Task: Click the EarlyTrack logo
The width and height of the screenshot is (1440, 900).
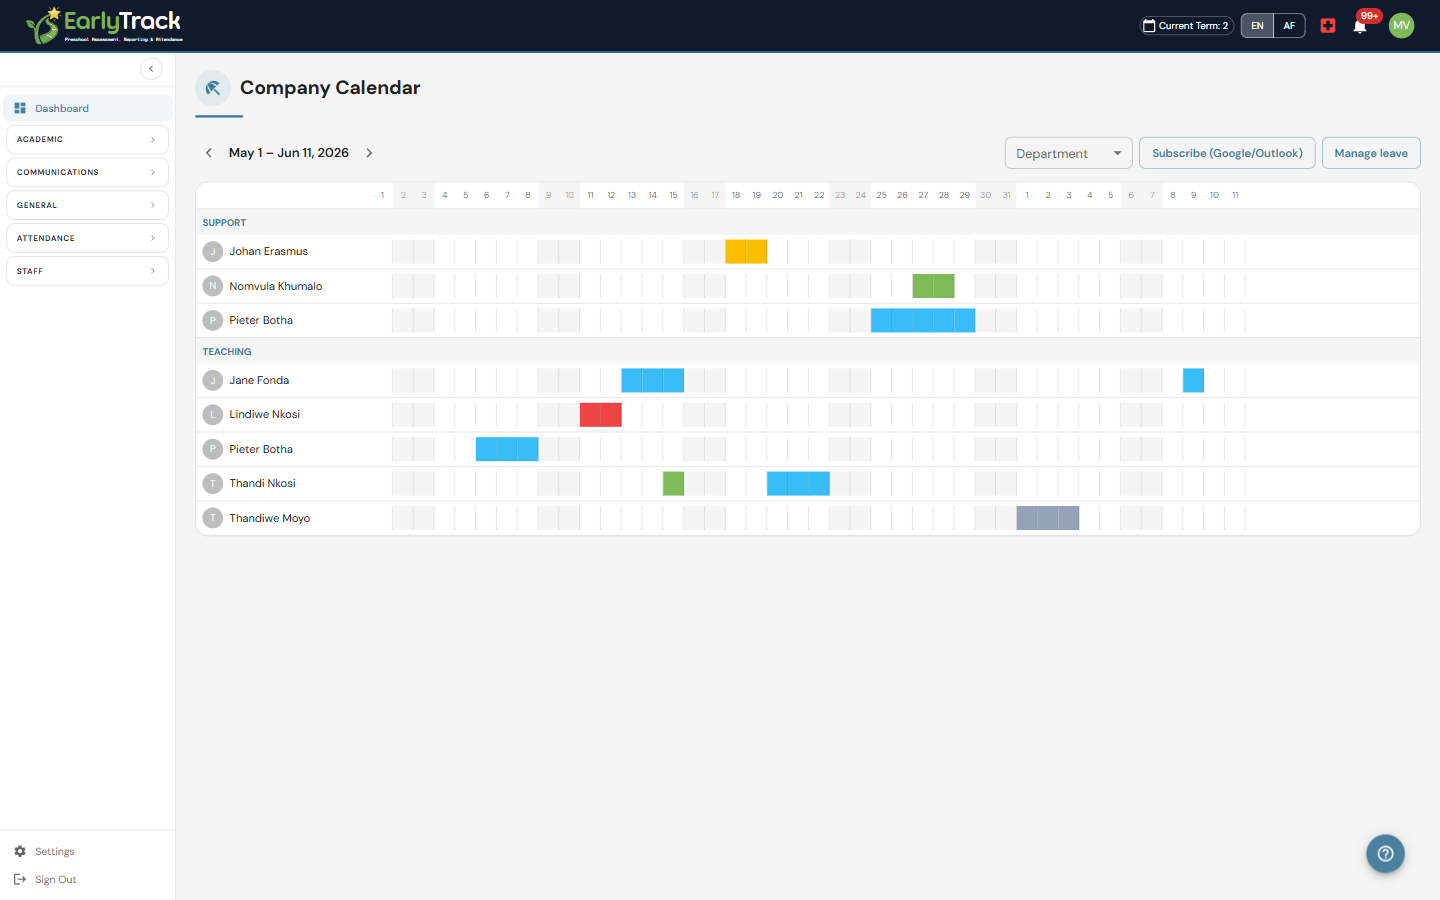Action: 104,25
